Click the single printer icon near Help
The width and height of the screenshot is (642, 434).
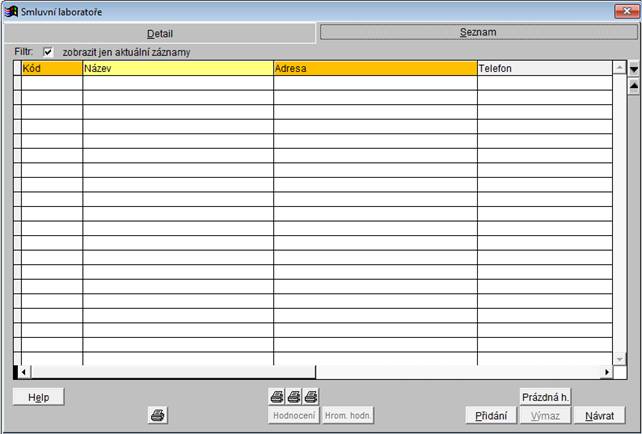coord(158,415)
